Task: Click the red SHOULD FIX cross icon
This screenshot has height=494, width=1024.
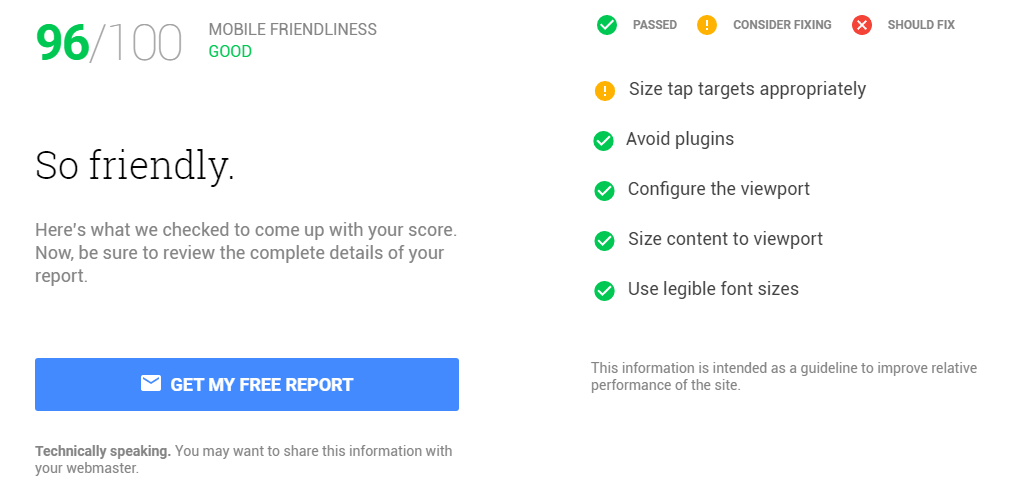Action: click(862, 25)
